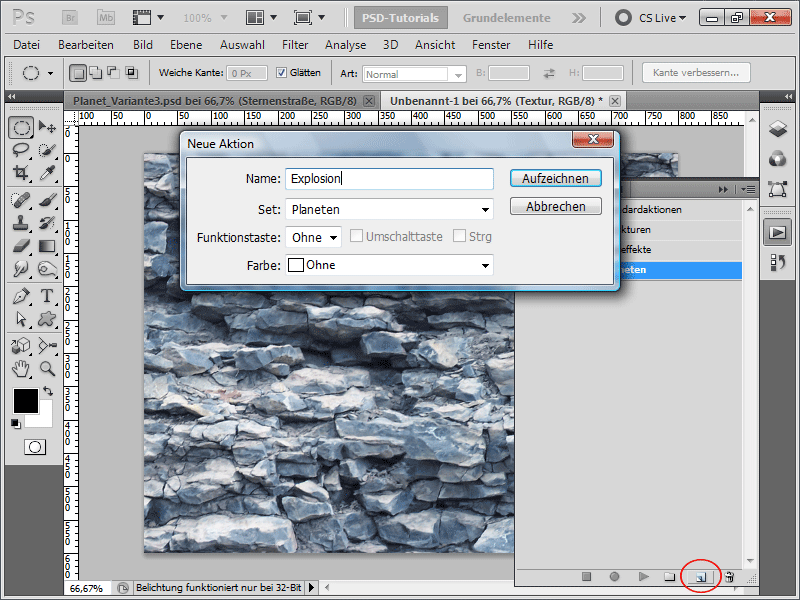This screenshot has width=800, height=600.
Task: Swap foreground and background colors
Action: [x=48, y=391]
